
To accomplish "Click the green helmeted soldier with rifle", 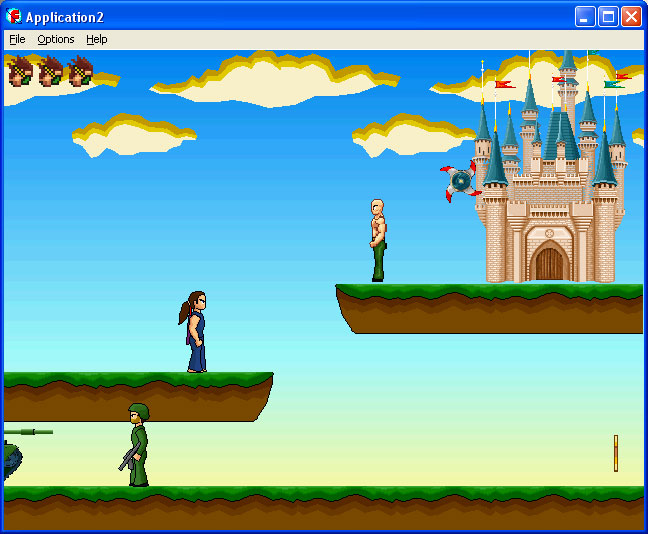I will click(137, 445).
